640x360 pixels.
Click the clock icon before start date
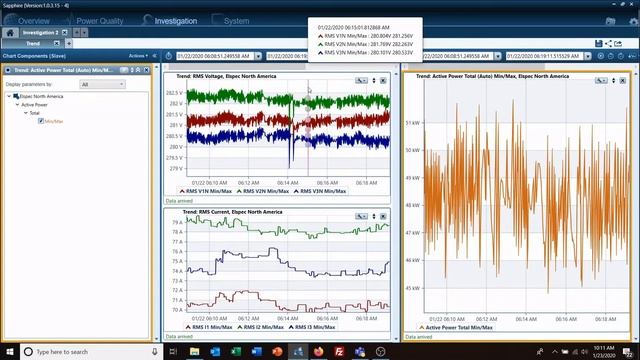tap(169, 56)
